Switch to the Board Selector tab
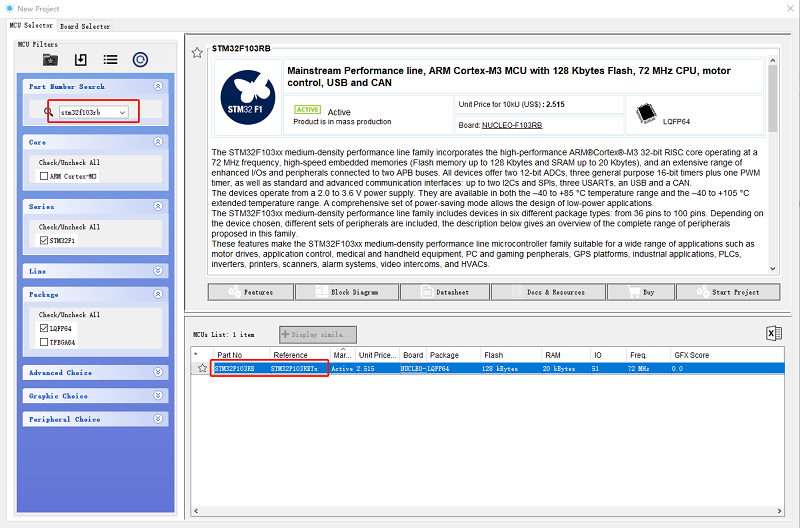800x528 pixels. coord(85,26)
